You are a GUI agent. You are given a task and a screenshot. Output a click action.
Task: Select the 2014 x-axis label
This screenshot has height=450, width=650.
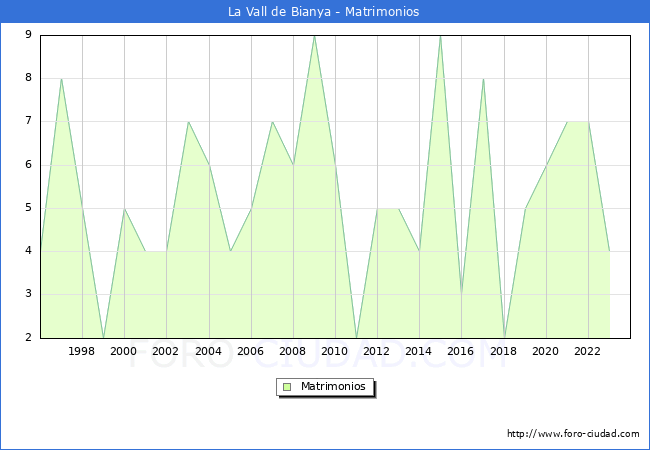(x=419, y=351)
